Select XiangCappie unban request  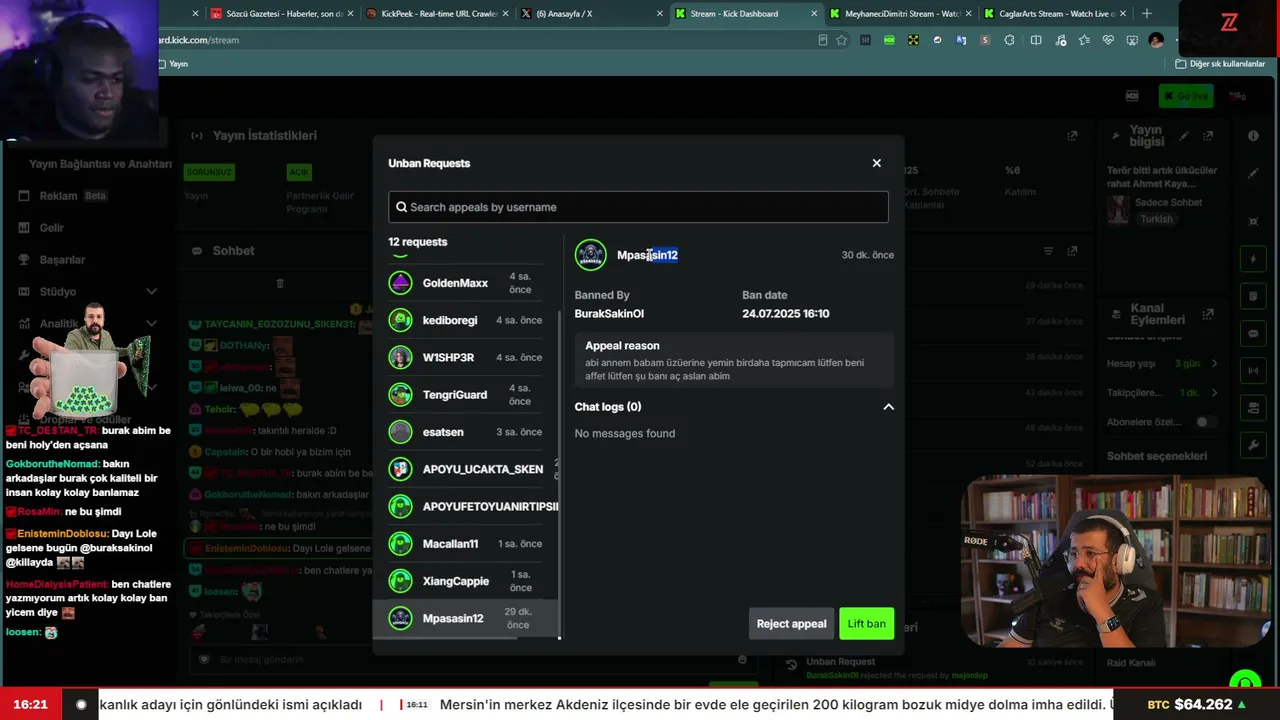pyautogui.click(x=466, y=581)
